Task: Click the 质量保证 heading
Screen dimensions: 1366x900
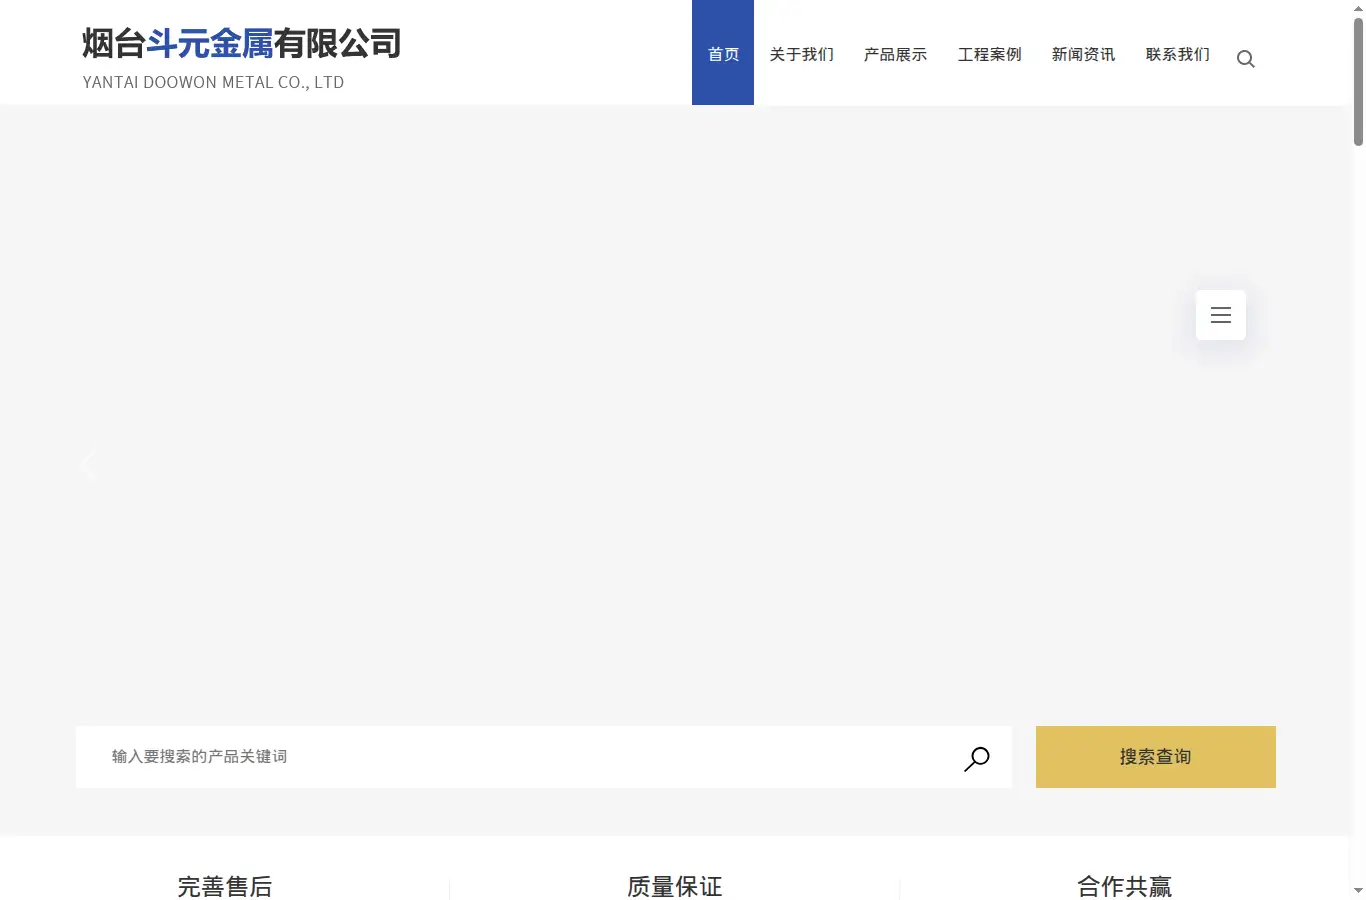Action: (x=675, y=886)
